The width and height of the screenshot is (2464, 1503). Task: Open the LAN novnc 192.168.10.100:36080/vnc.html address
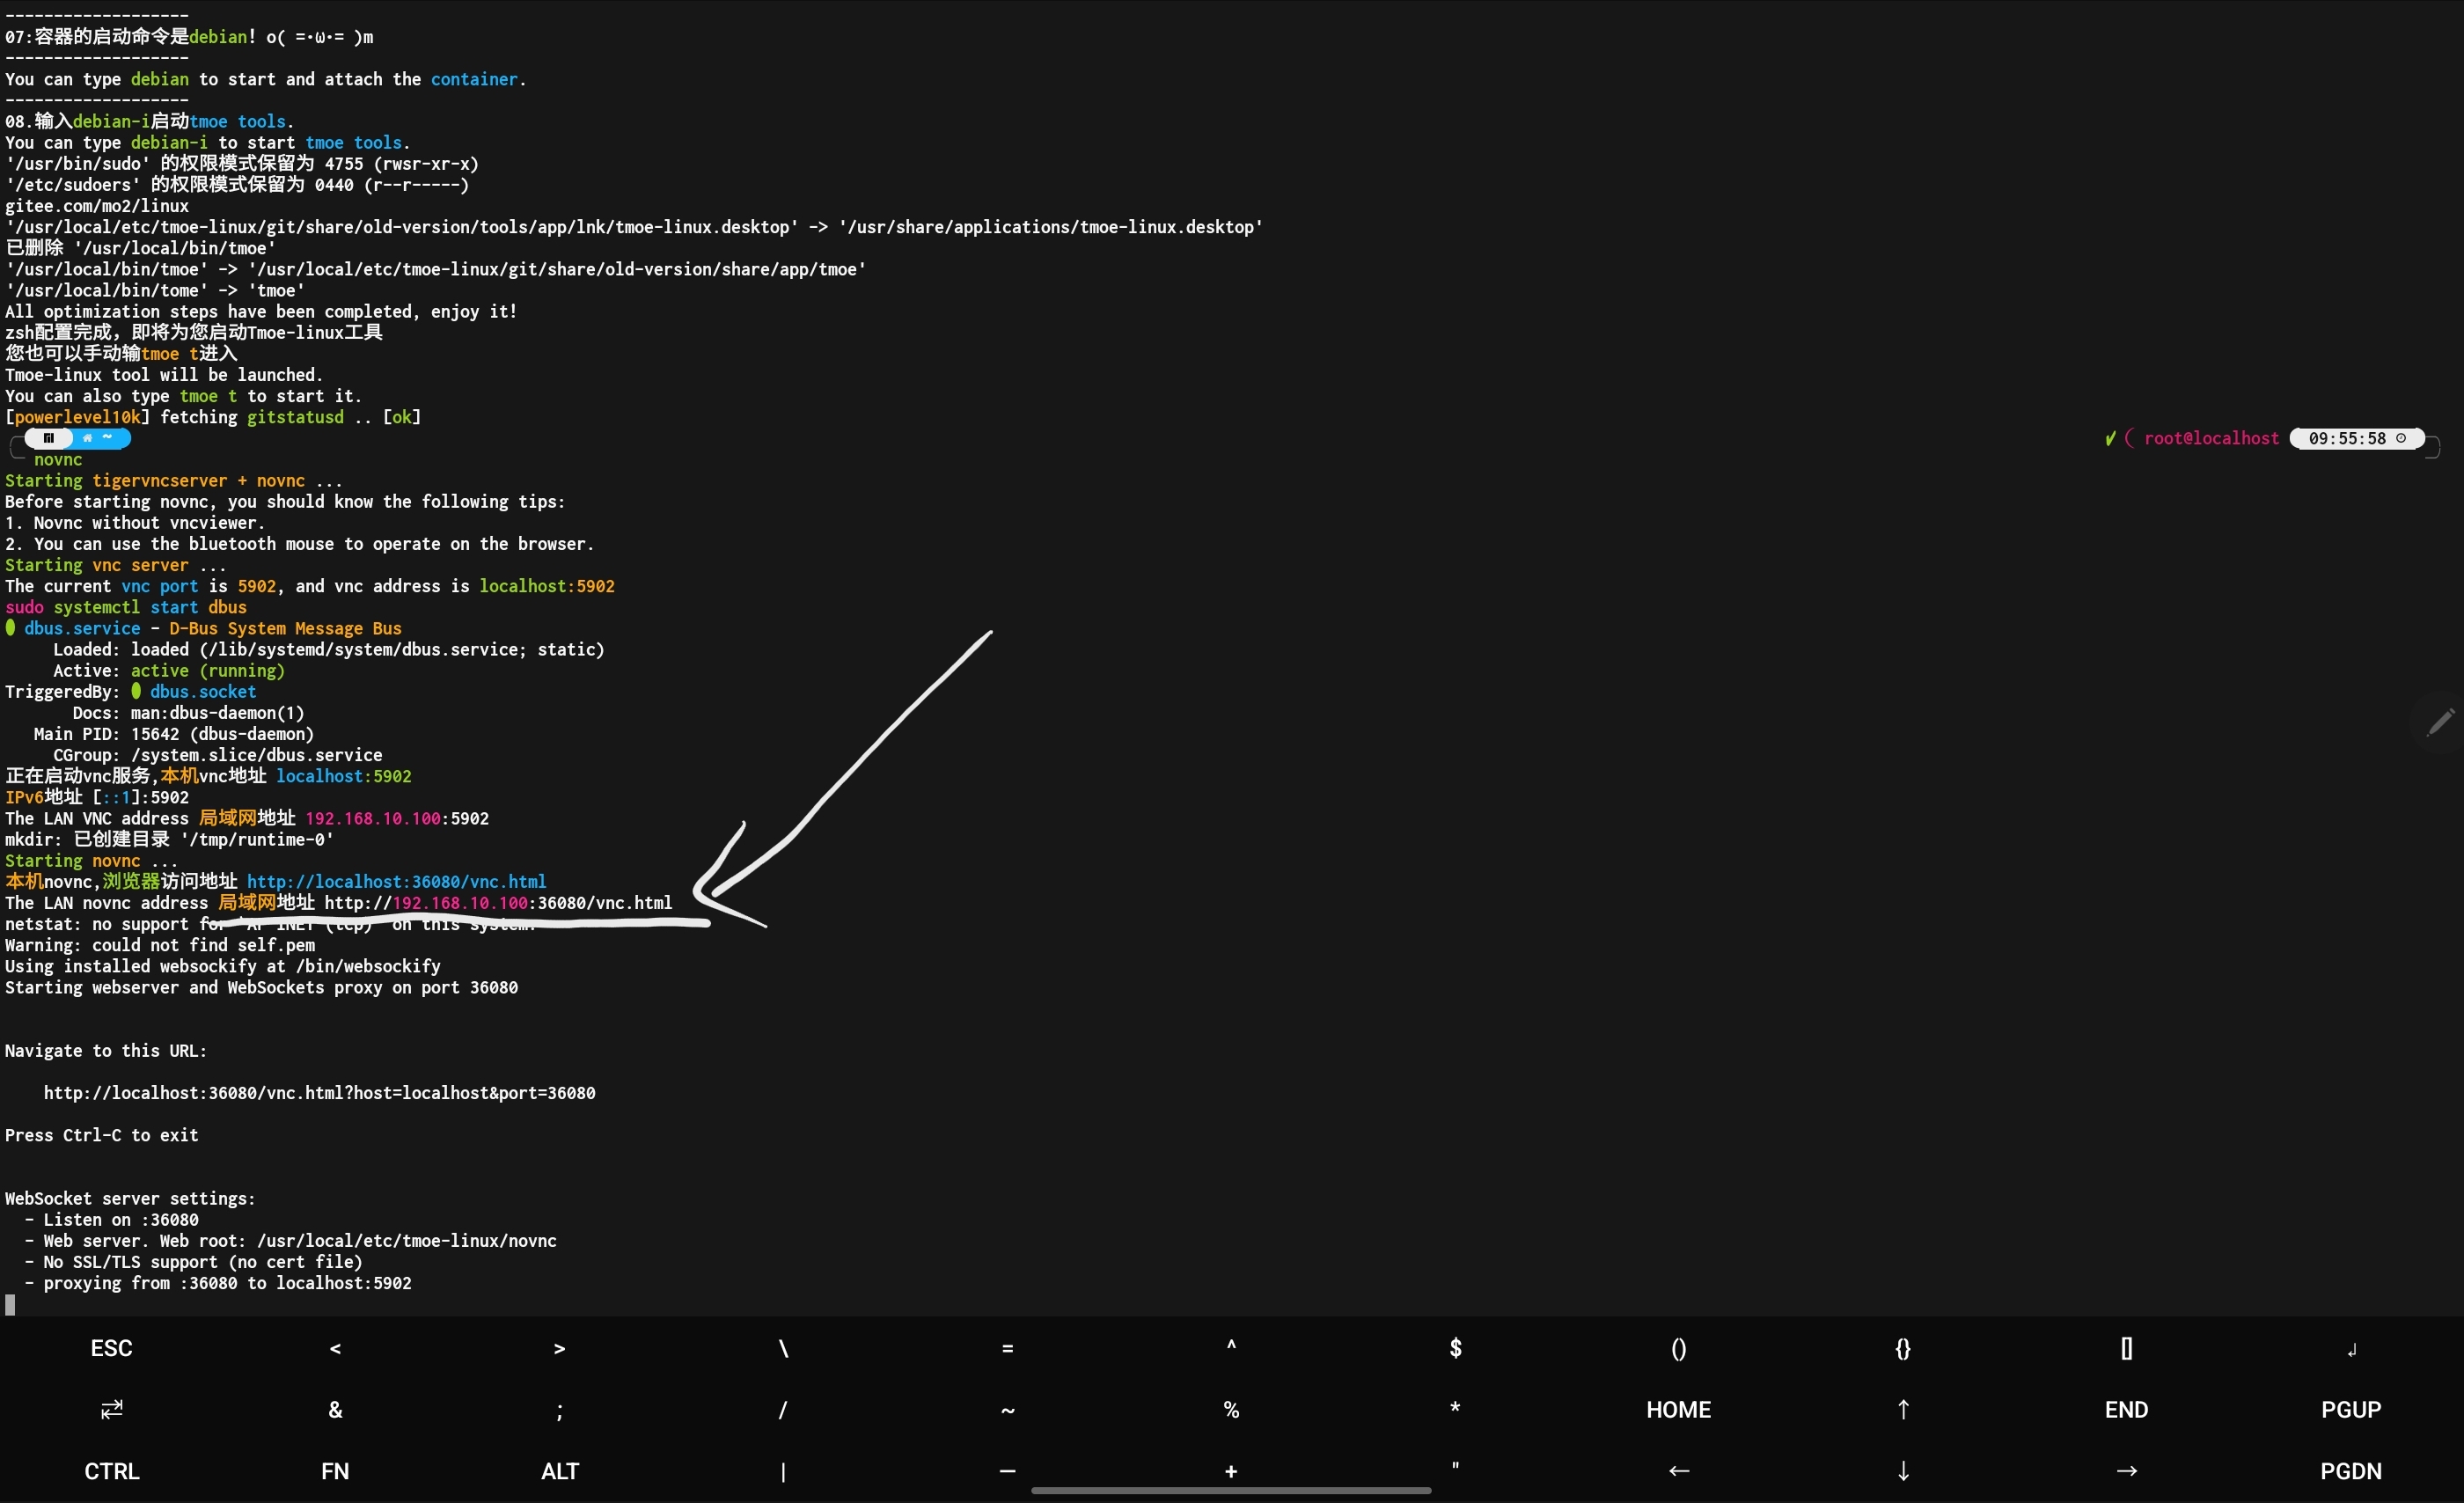pyautogui.click(x=498, y=902)
